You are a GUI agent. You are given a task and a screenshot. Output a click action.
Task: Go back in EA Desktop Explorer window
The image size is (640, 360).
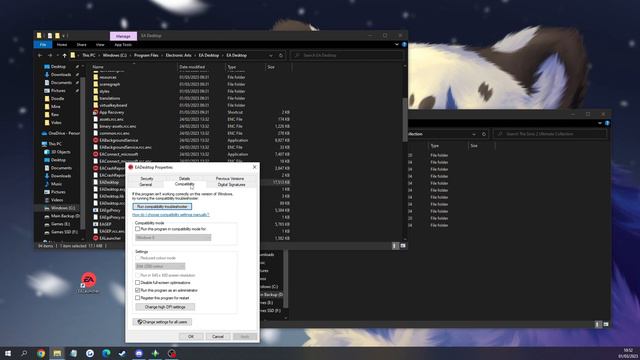coord(40,55)
